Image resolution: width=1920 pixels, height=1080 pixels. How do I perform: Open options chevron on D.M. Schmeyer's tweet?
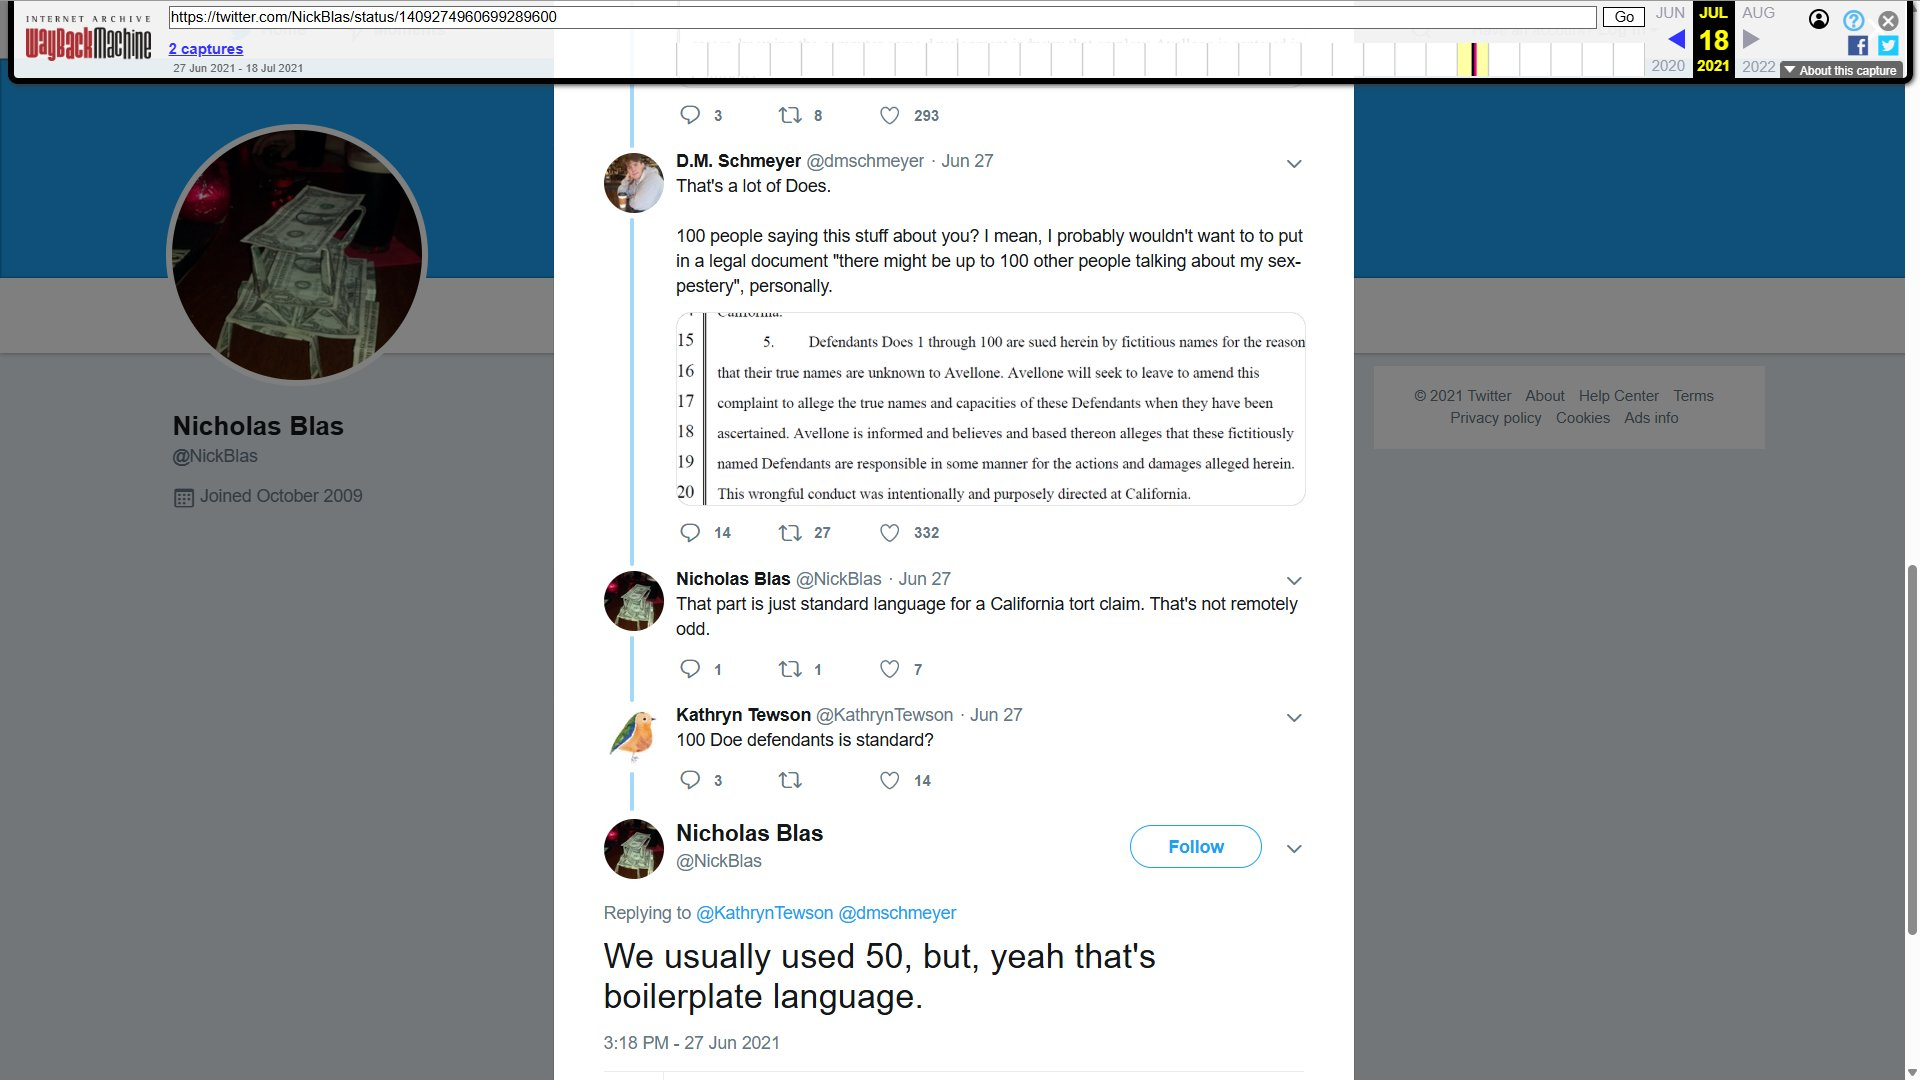(x=1294, y=164)
